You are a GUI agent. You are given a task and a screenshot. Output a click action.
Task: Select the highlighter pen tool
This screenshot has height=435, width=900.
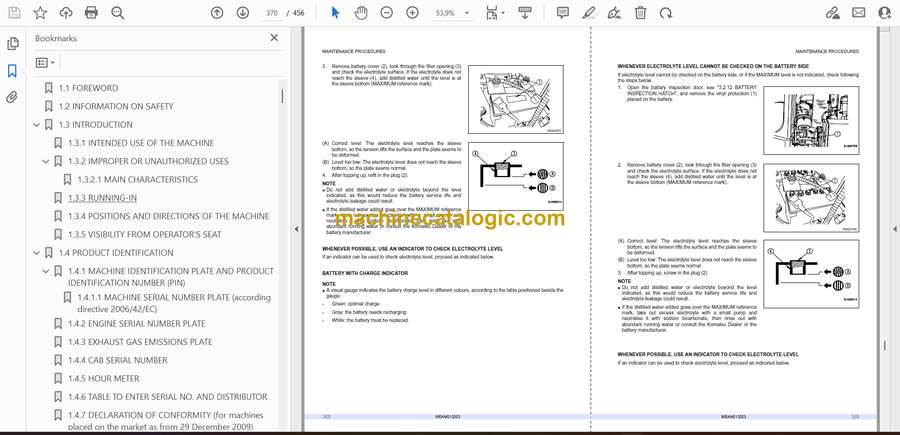588,13
